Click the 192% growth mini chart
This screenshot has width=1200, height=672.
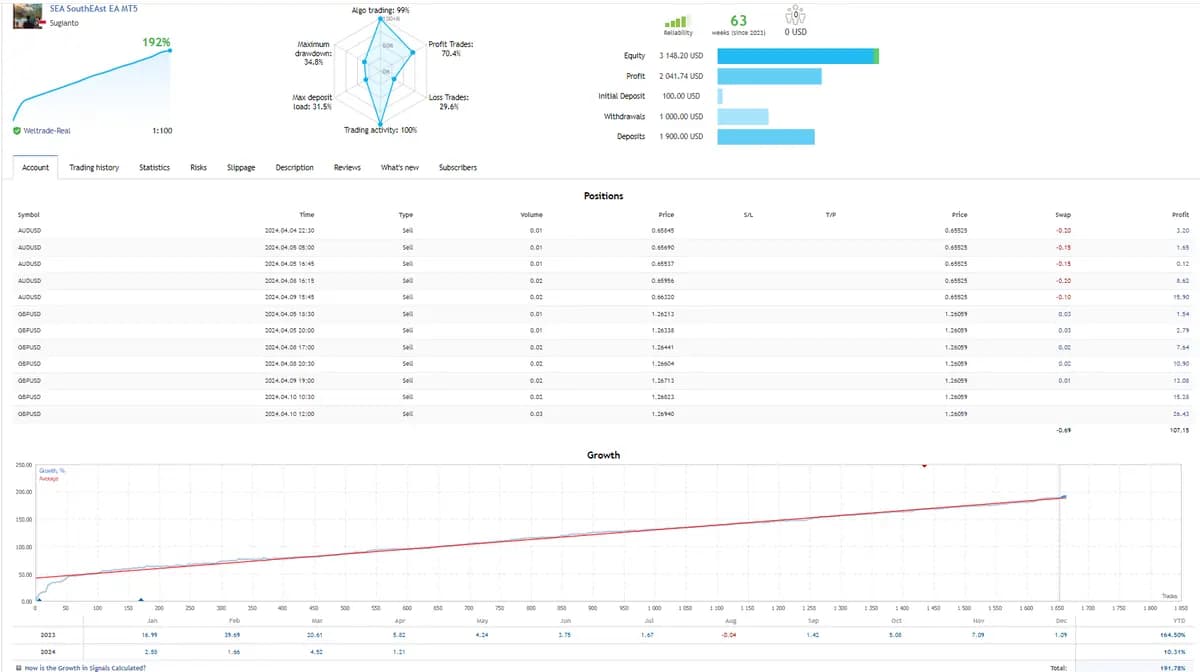pyautogui.click(x=91, y=83)
